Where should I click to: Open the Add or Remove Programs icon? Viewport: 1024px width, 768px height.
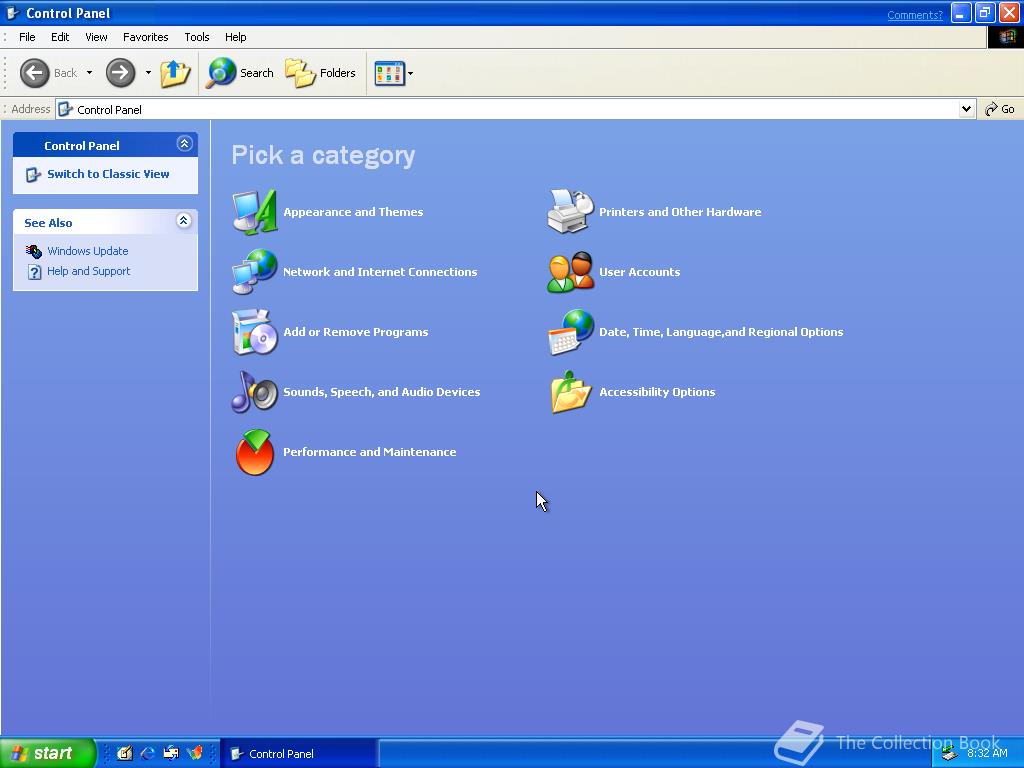click(255, 332)
